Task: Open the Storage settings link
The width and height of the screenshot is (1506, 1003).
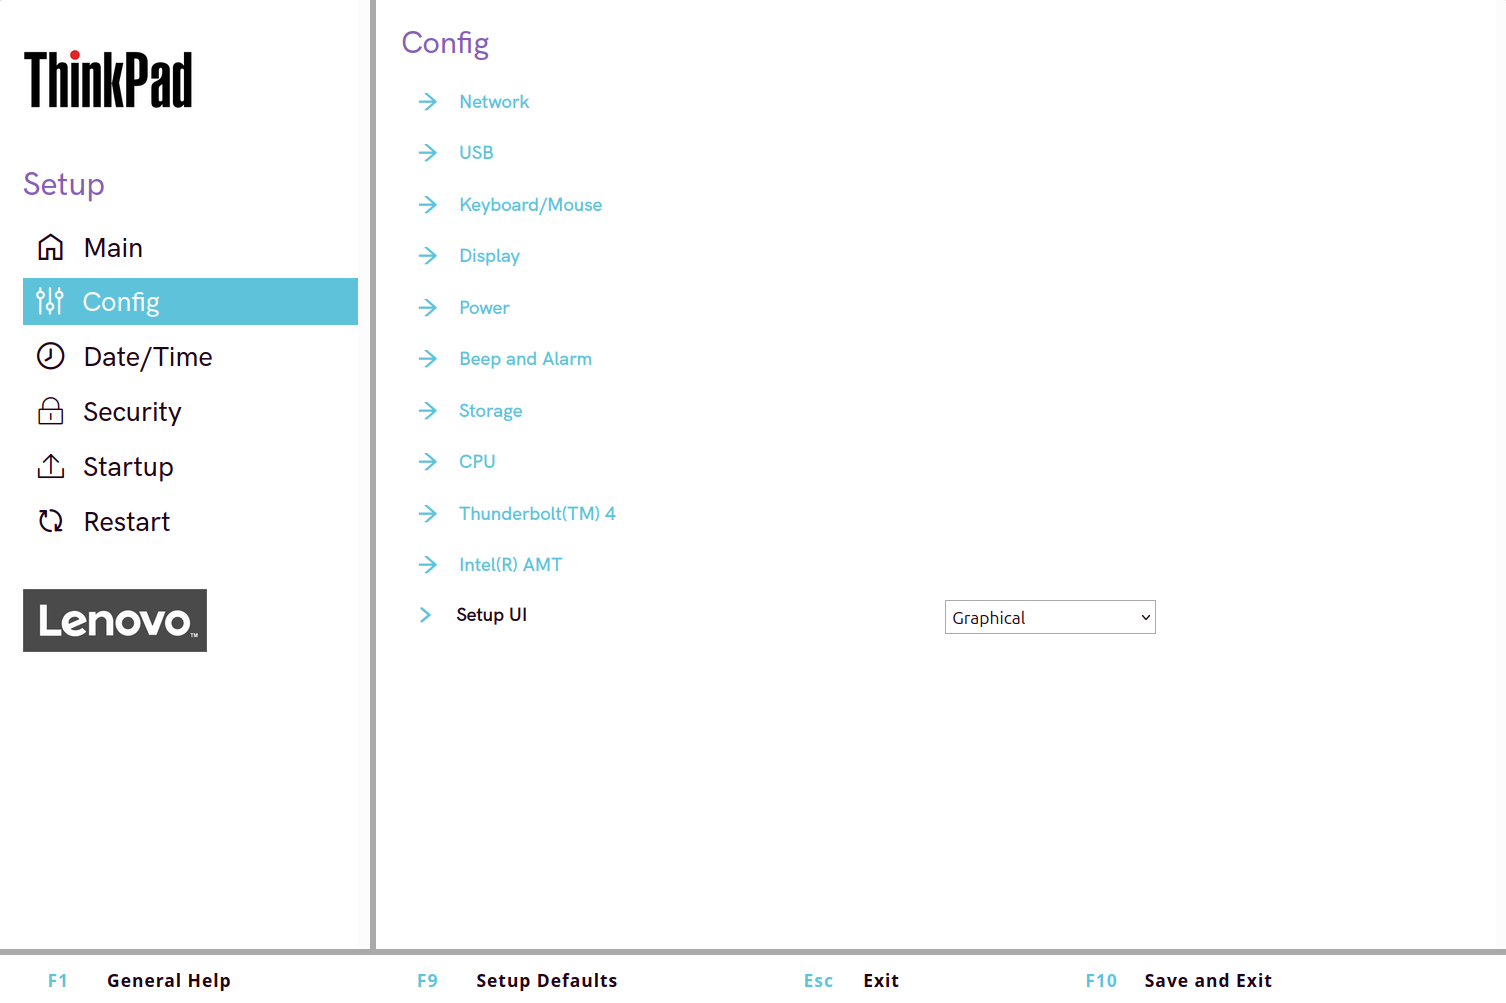Action: [x=490, y=411]
